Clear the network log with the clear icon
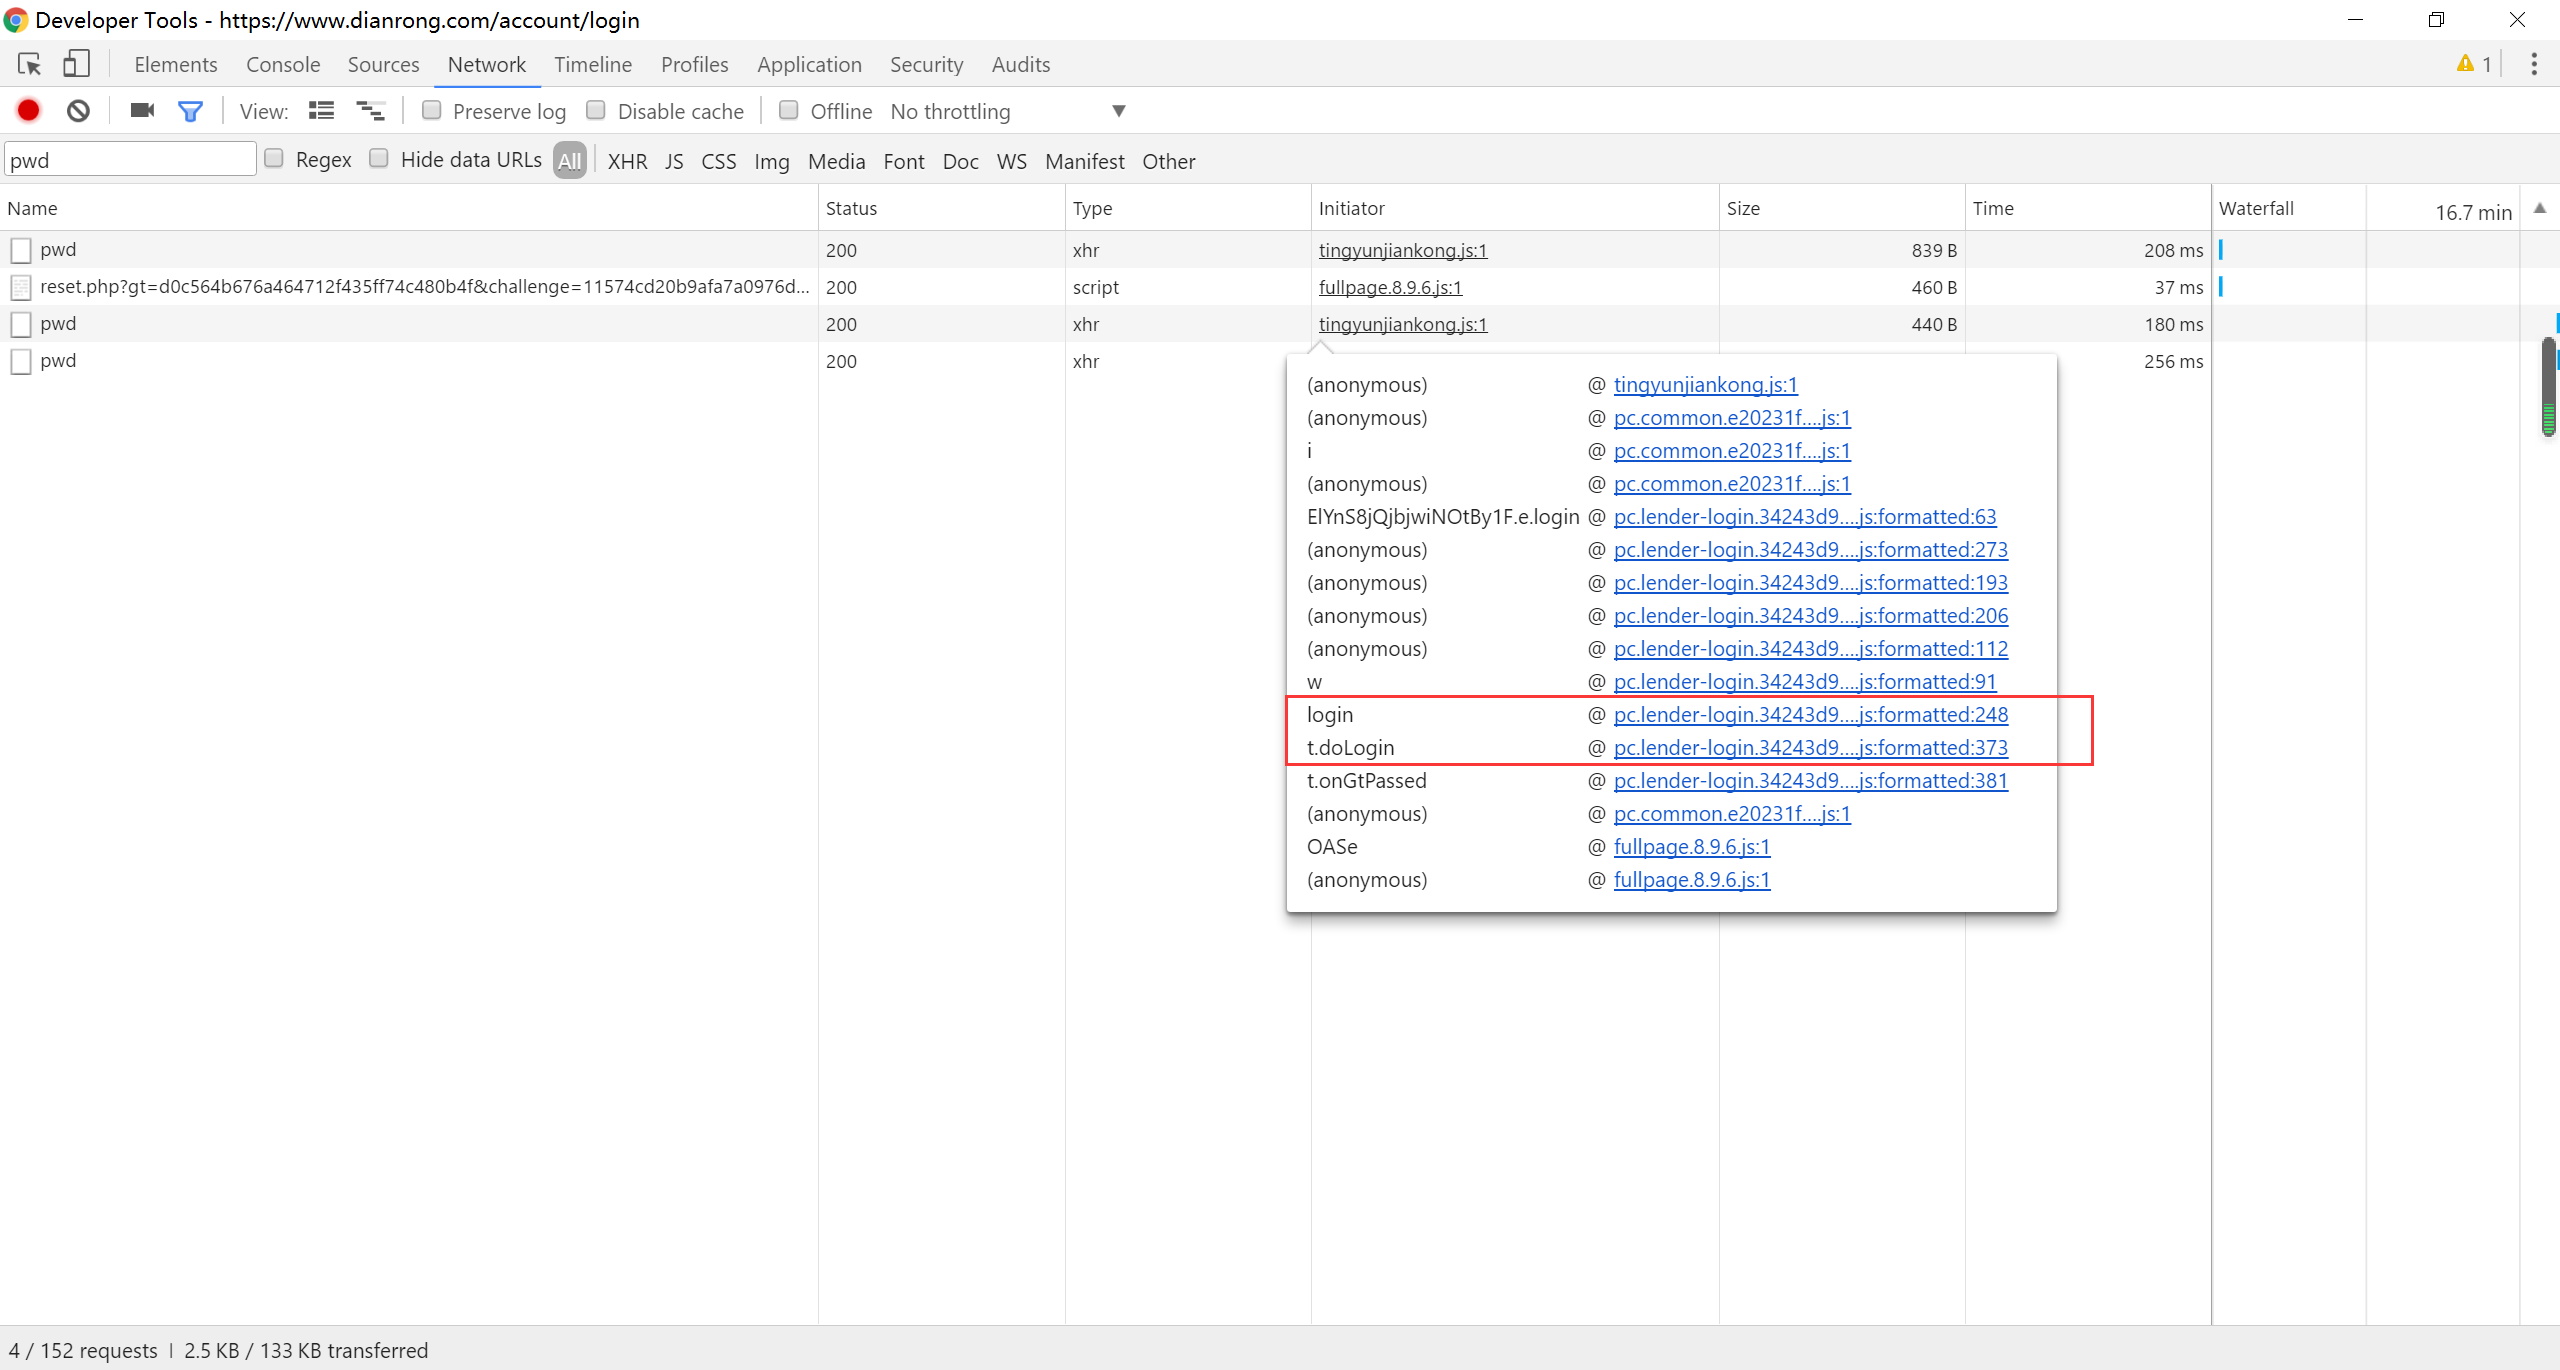Viewport: 2560px width, 1370px height. (x=78, y=110)
